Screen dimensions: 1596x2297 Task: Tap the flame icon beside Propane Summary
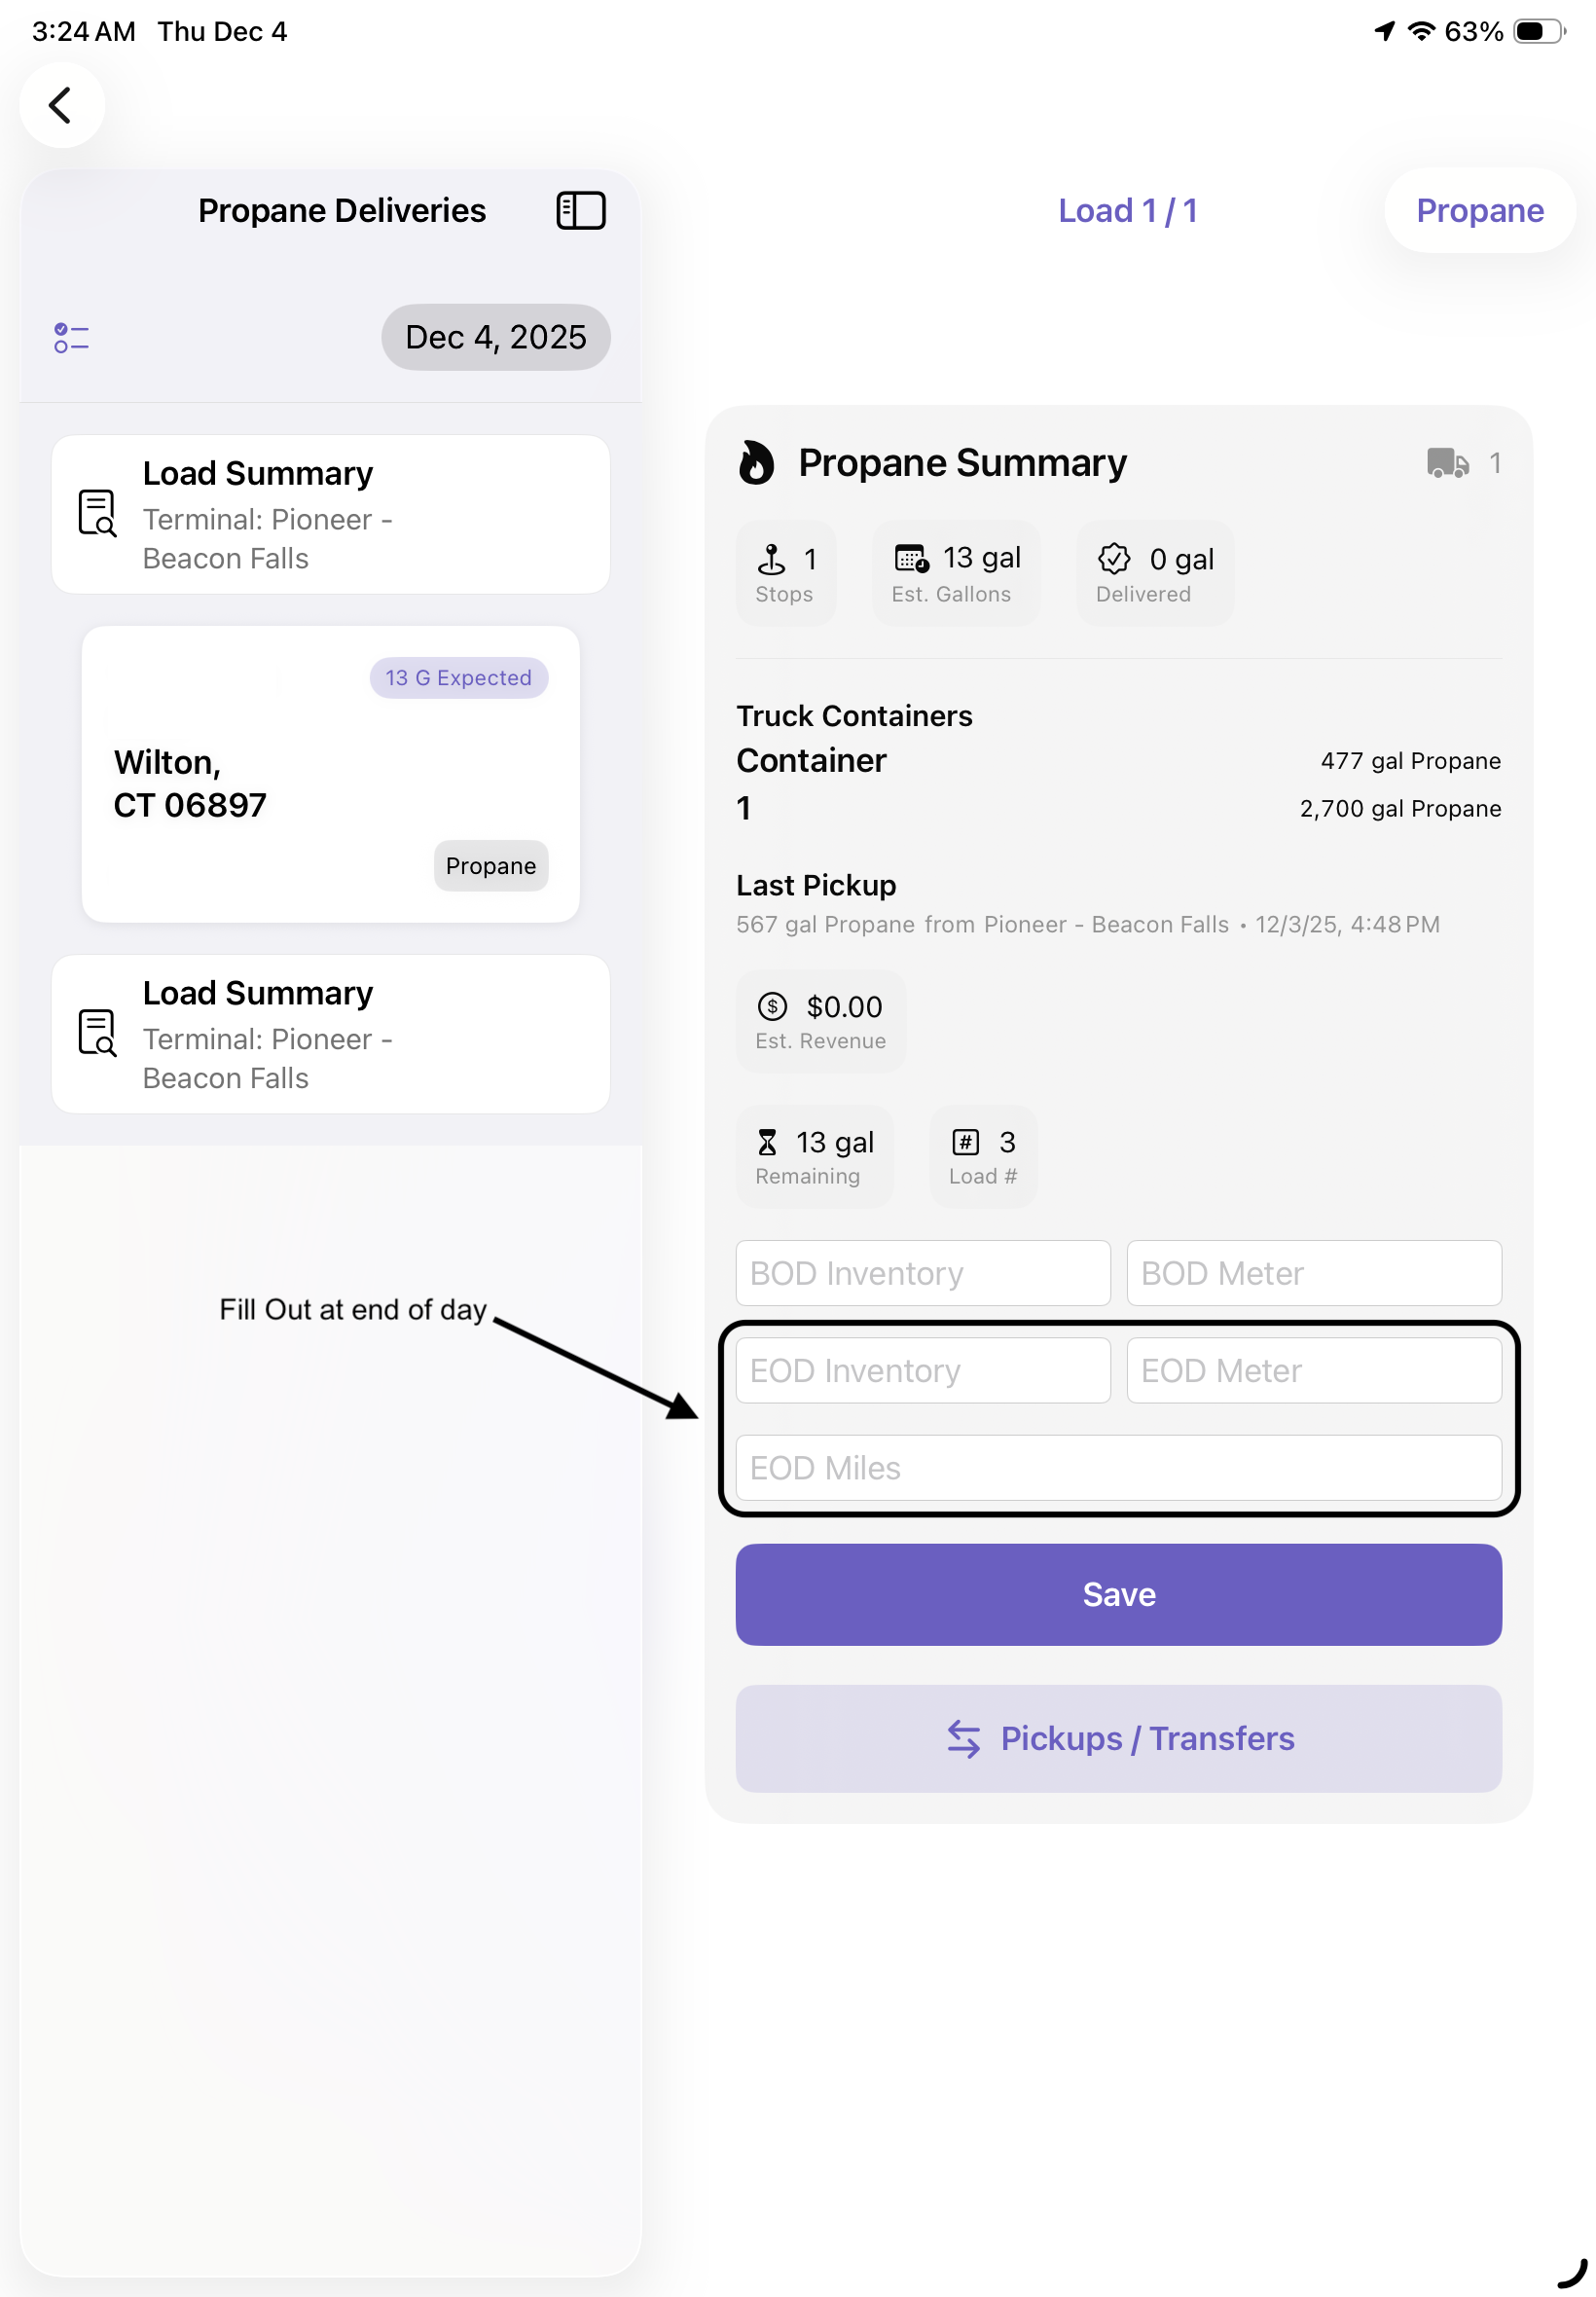pyautogui.click(x=756, y=463)
